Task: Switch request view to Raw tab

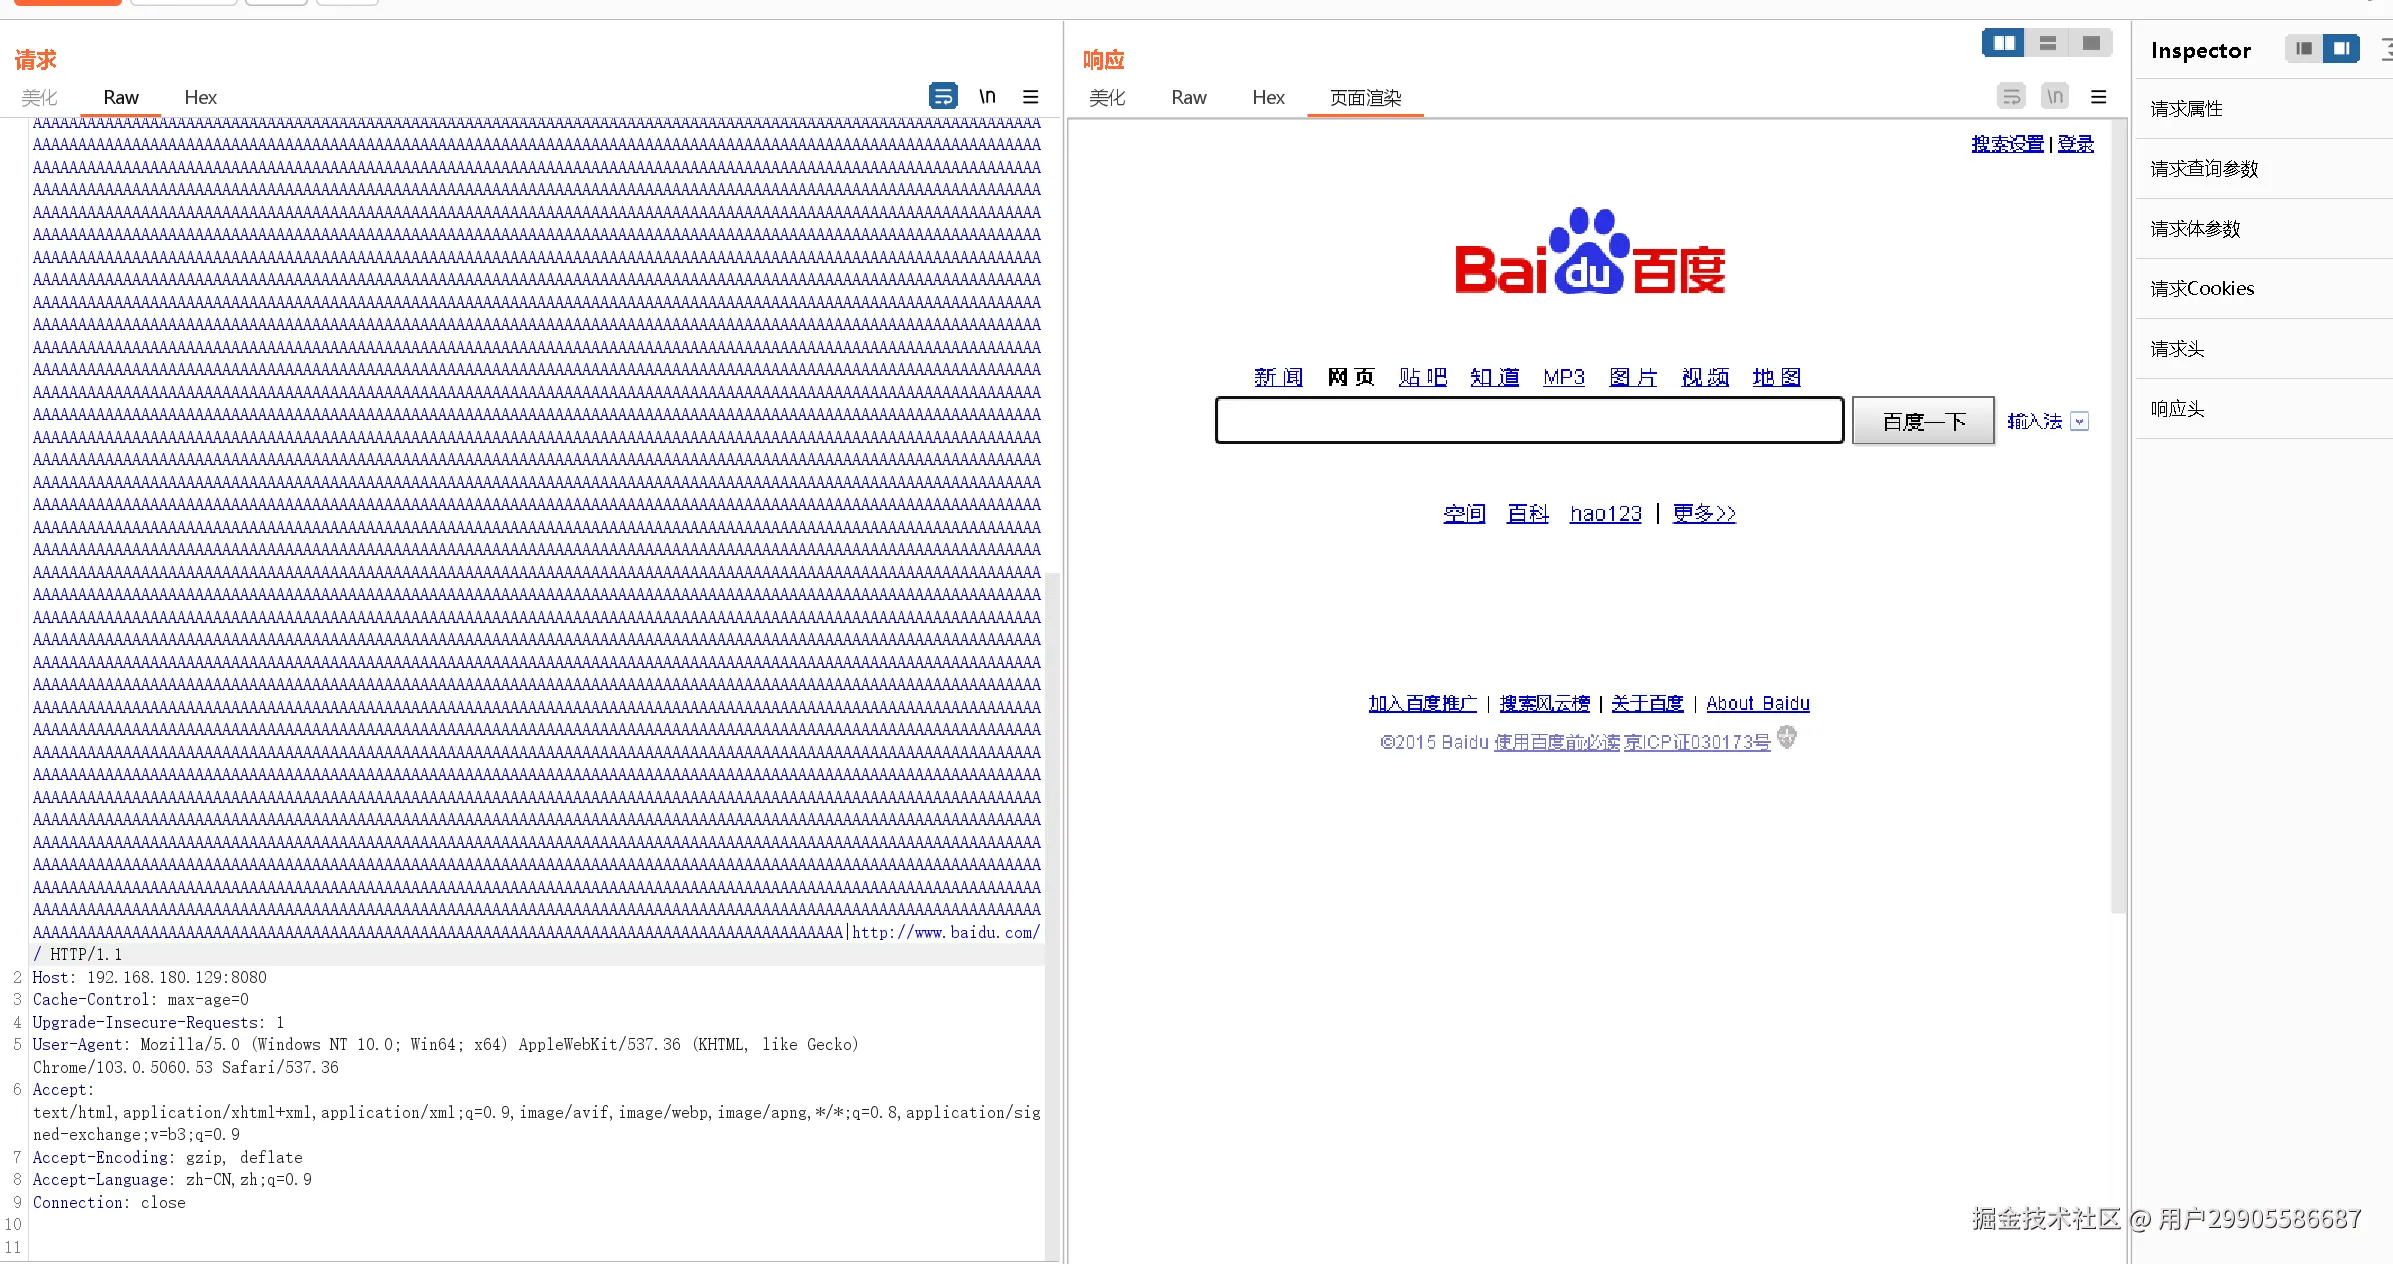Action: tap(121, 97)
